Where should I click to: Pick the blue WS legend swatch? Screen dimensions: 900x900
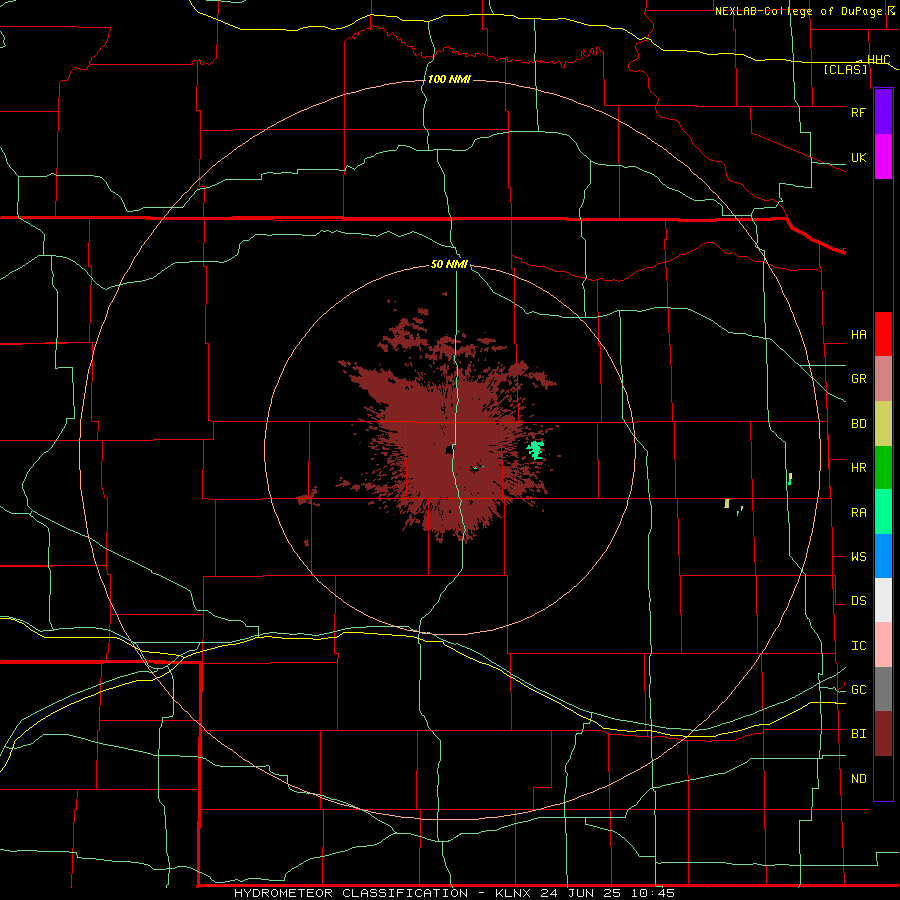click(883, 556)
